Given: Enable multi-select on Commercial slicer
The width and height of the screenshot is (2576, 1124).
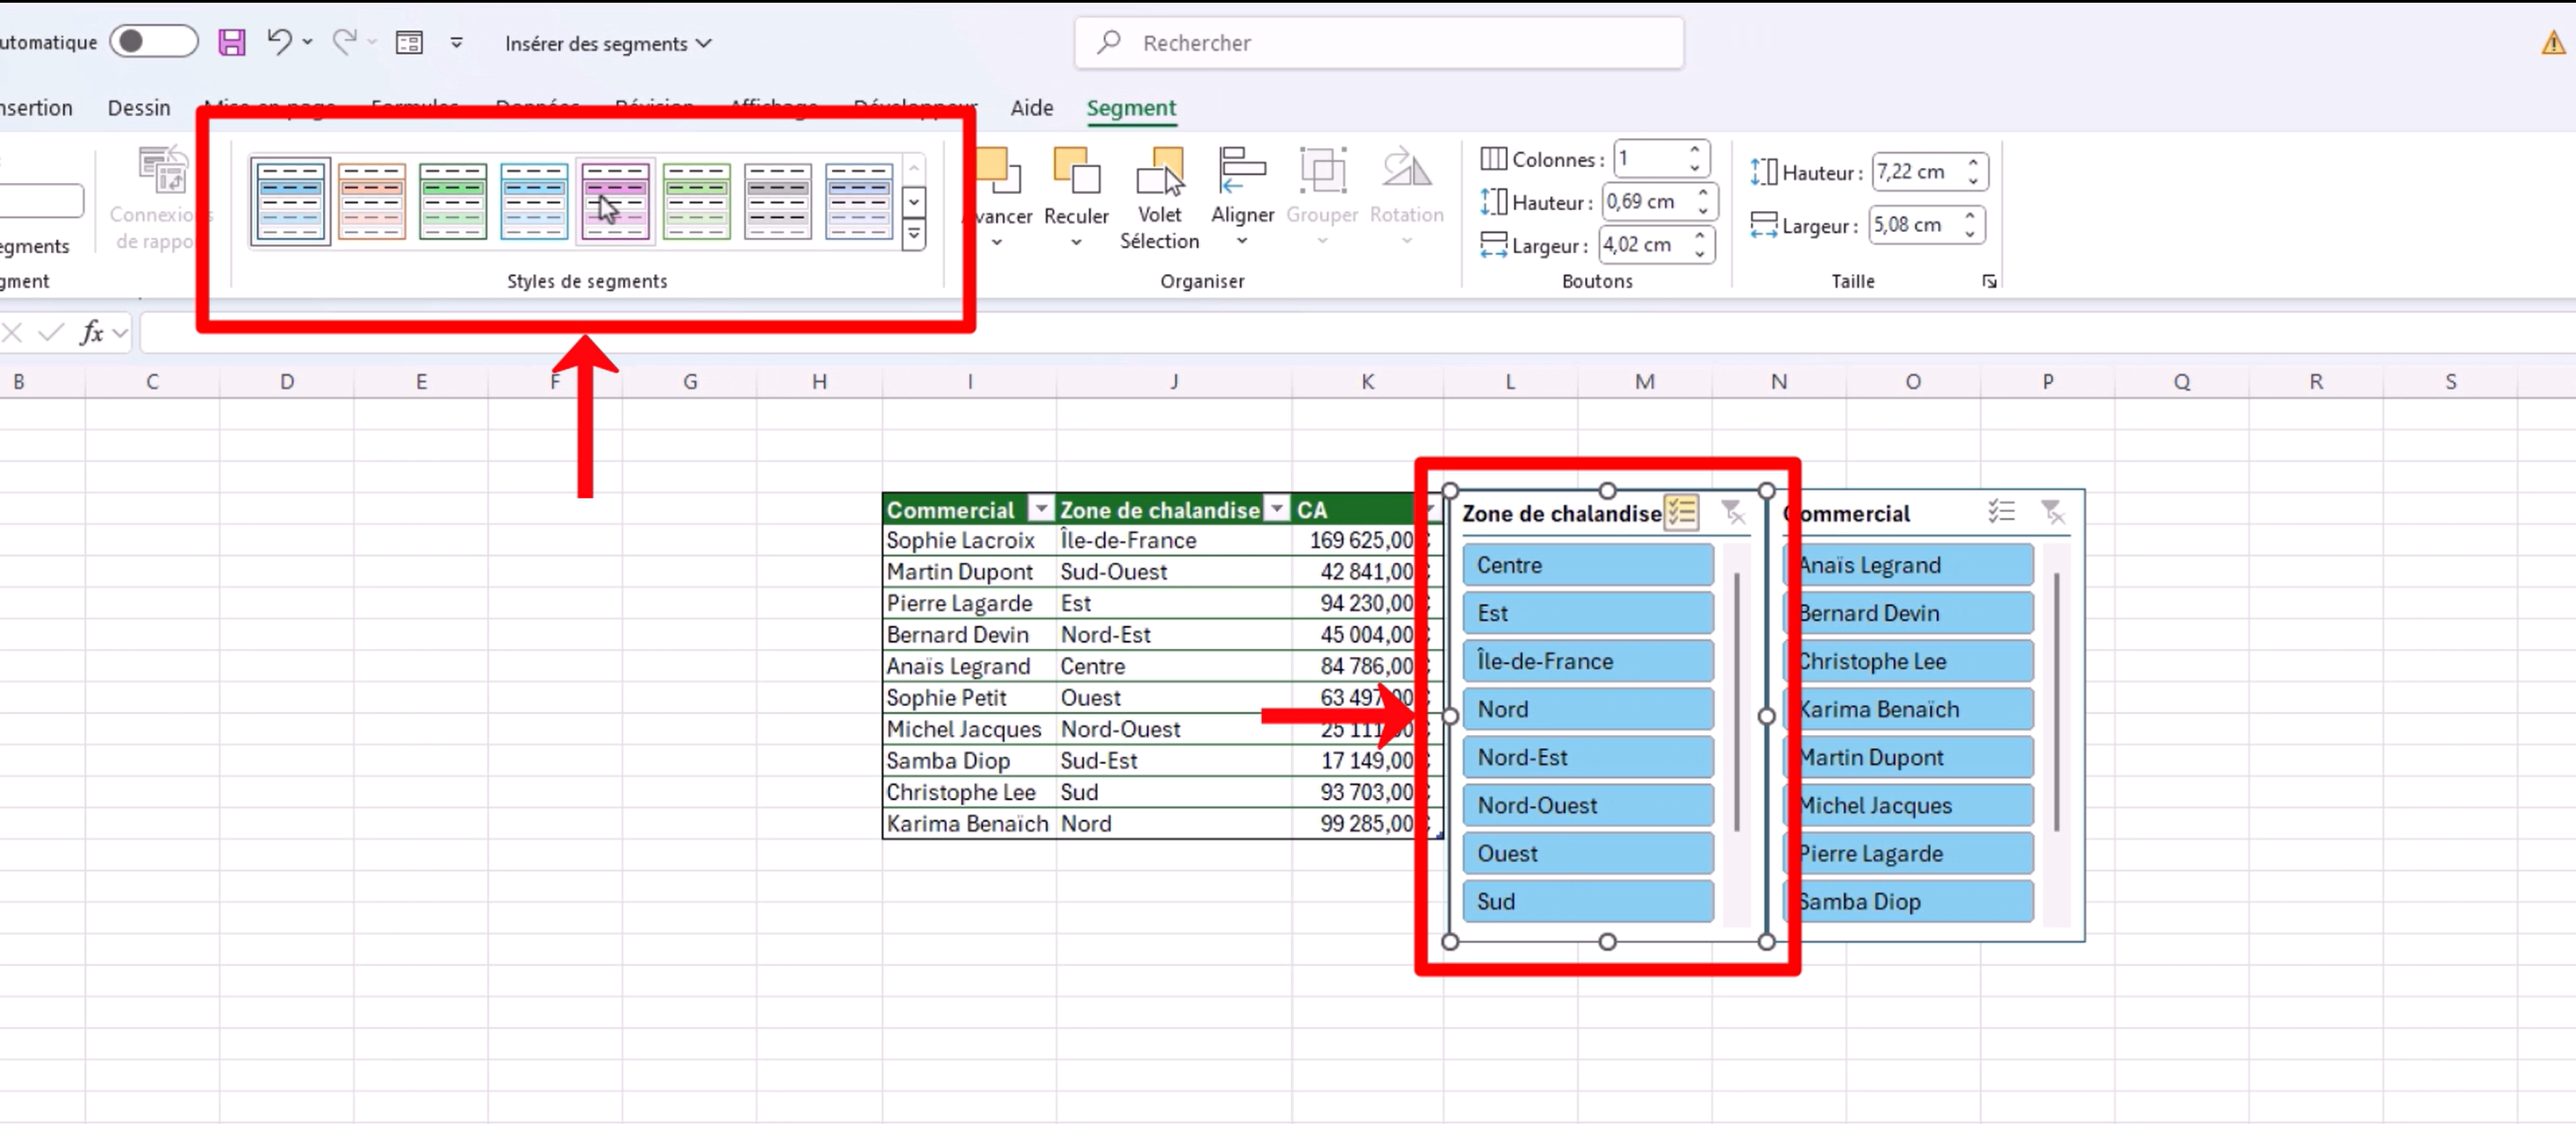Looking at the screenshot, I should (2001, 513).
